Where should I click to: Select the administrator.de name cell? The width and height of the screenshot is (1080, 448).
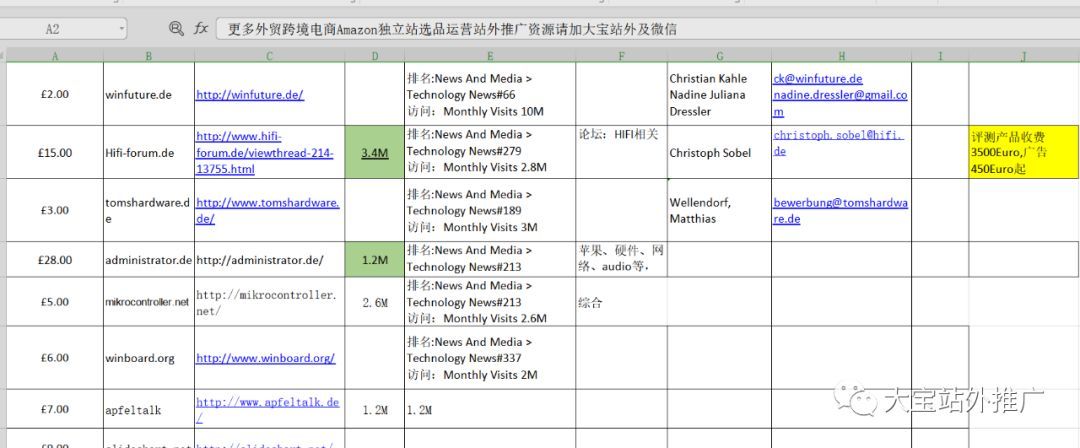tap(149, 260)
